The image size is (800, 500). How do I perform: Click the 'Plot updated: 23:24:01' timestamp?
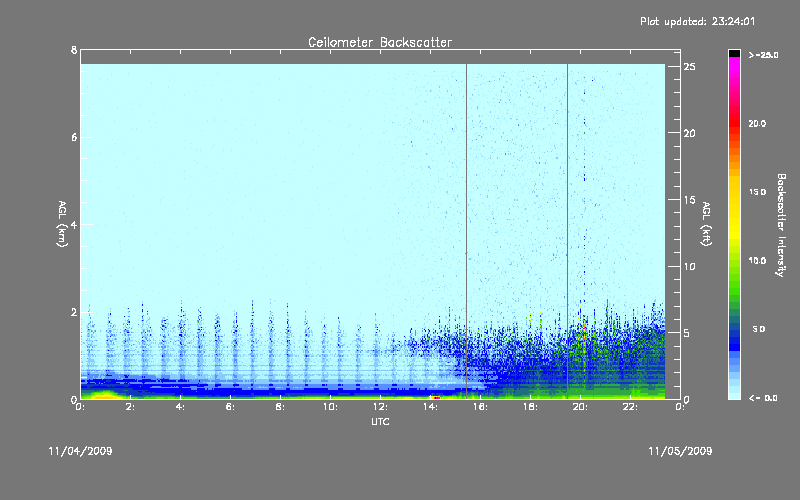click(697, 21)
